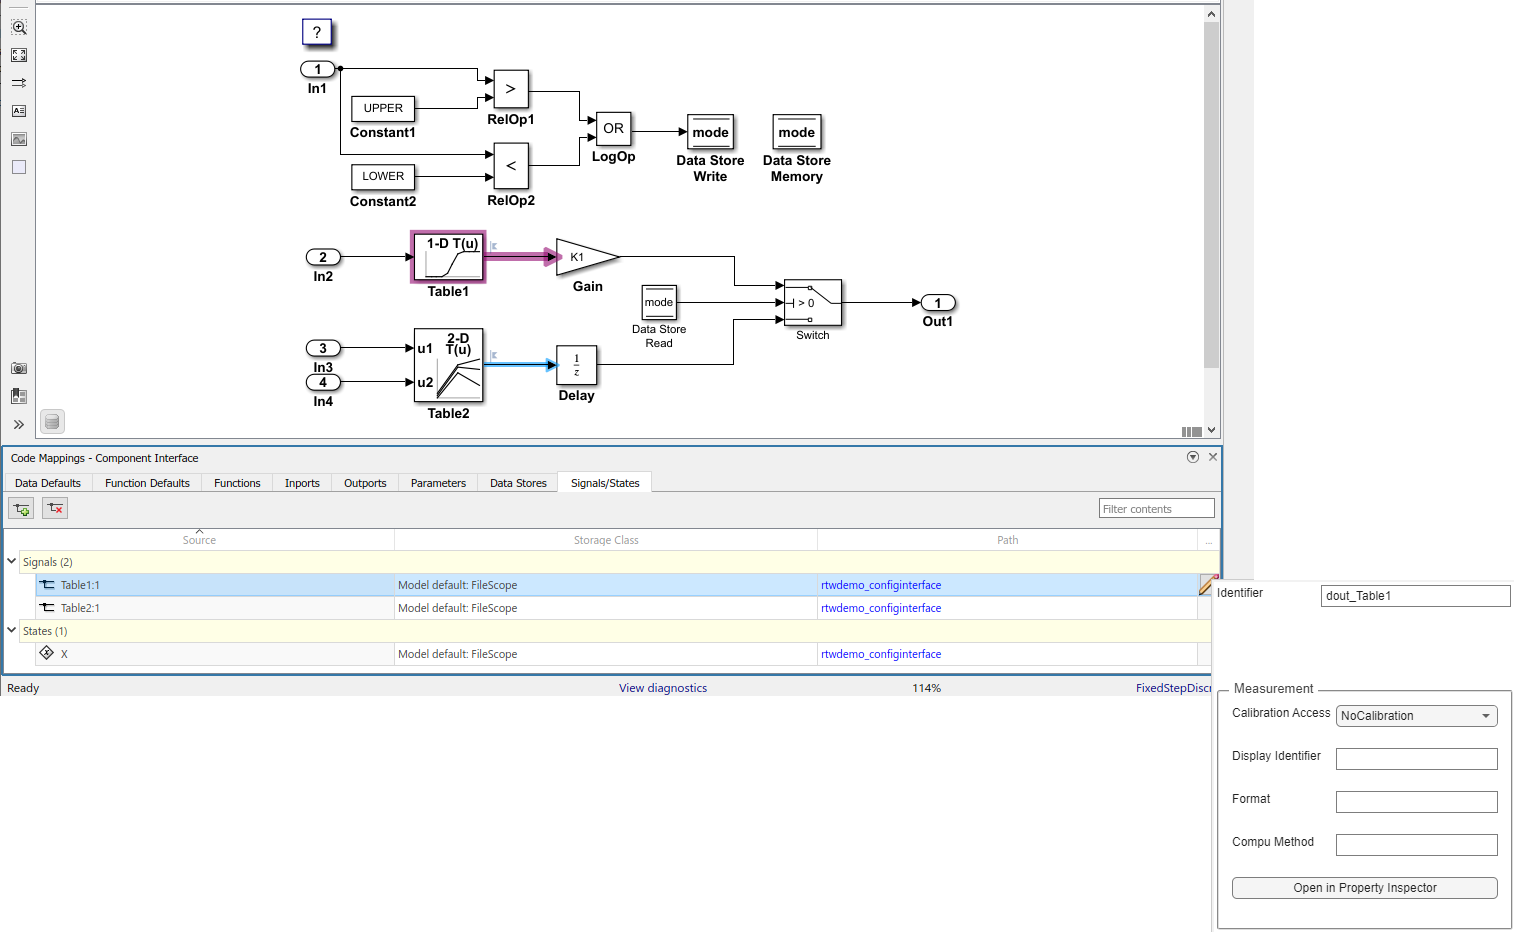1514x932 pixels.
Task: Open rtwdemo_configinterface path link for Table2:1
Action: (x=880, y=608)
